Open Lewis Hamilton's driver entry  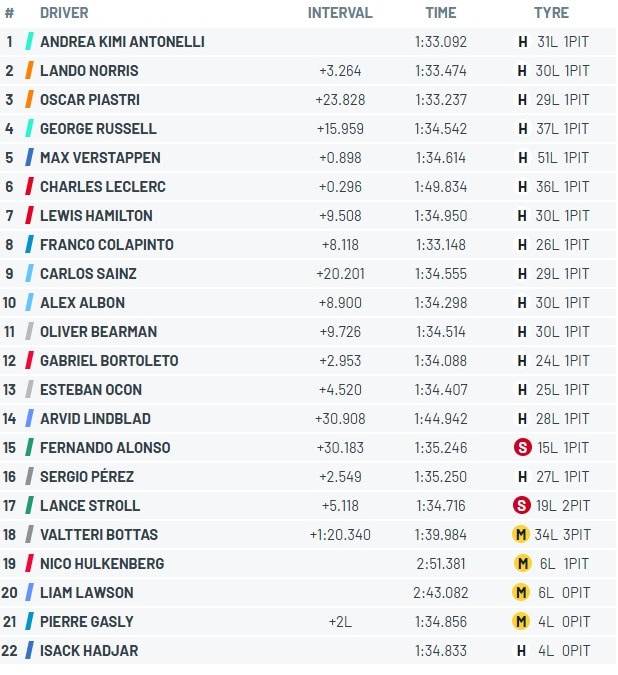pos(96,216)
